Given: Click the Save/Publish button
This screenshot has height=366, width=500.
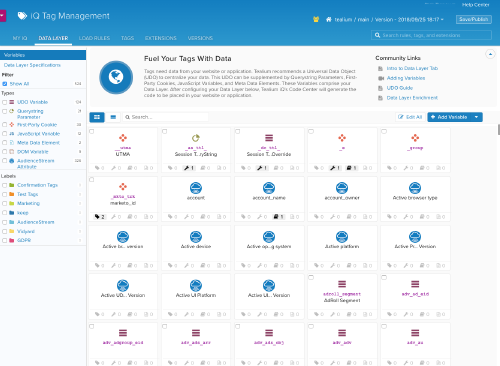Looking at the screenshot, I should pyautogui.click(x=474, y=19).
